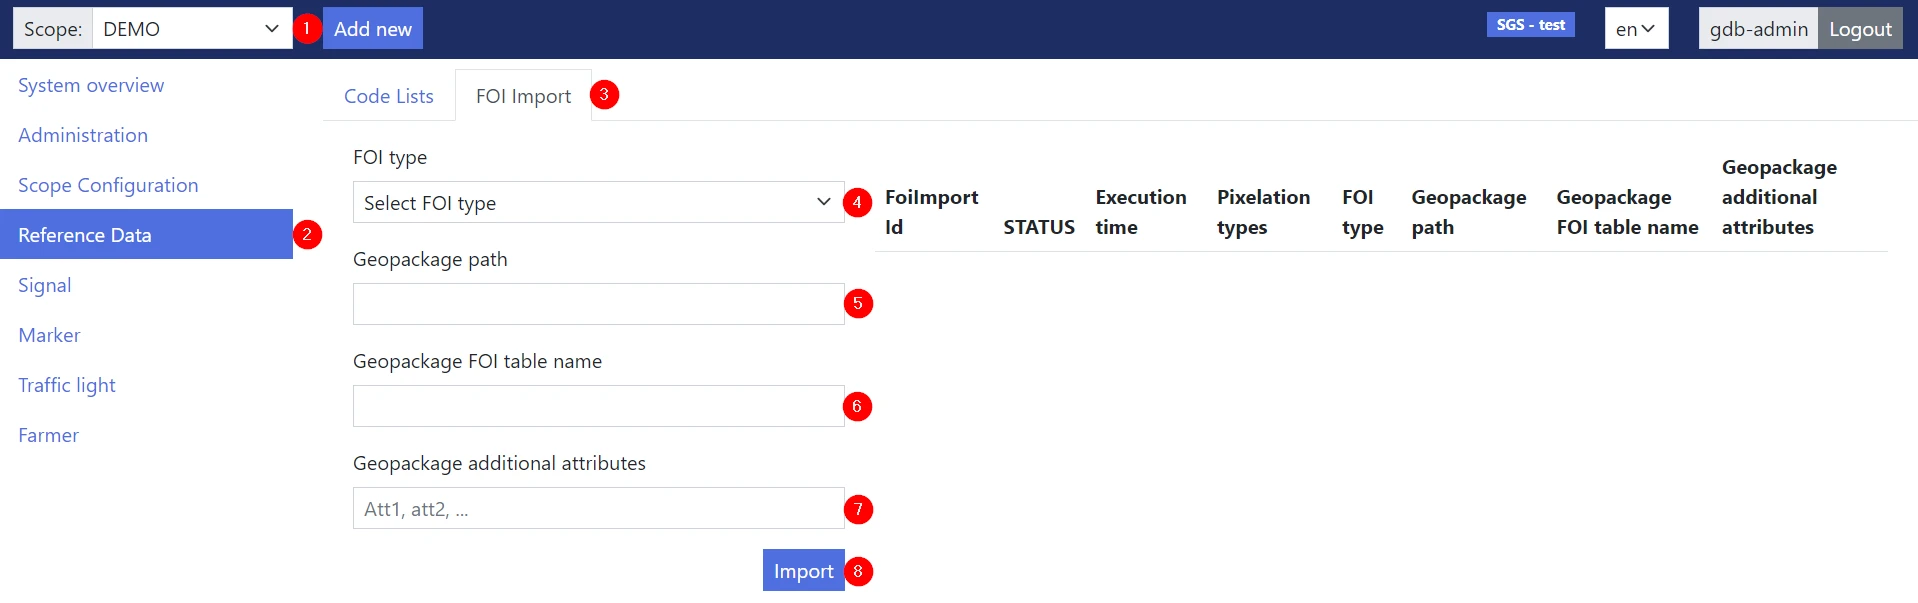Image resolution: width=1918 pixels, height=603 pixels.
Task: Go to Traffic light section
Action: tap(67, 386)
